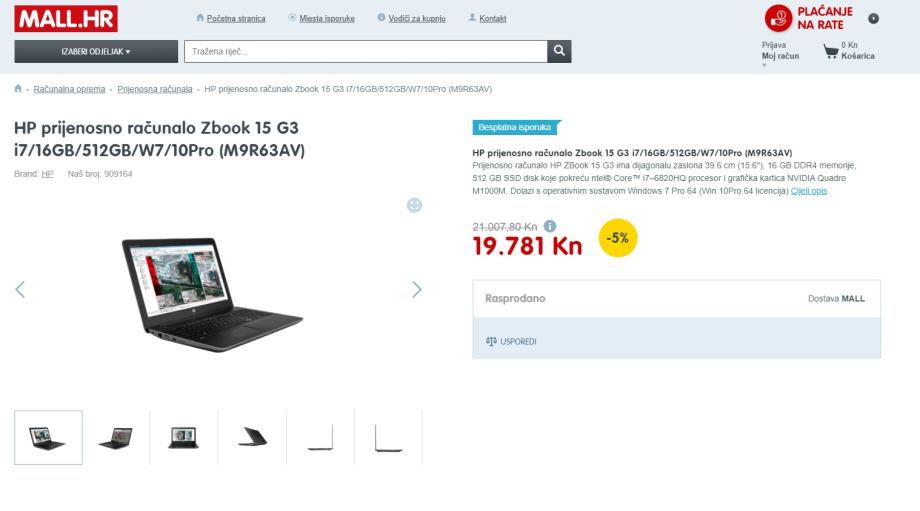Show previous product image arrow

coord(20,289)
